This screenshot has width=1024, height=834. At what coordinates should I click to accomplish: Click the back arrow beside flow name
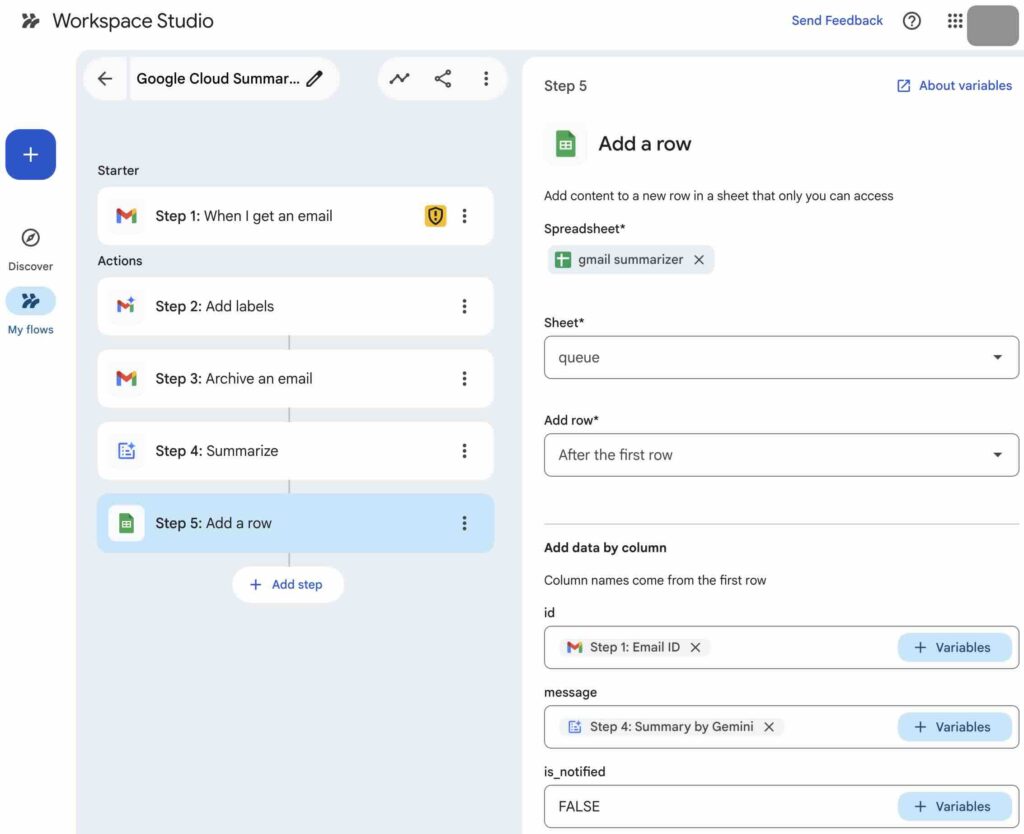pyautogui.click(x=105, y=79)
